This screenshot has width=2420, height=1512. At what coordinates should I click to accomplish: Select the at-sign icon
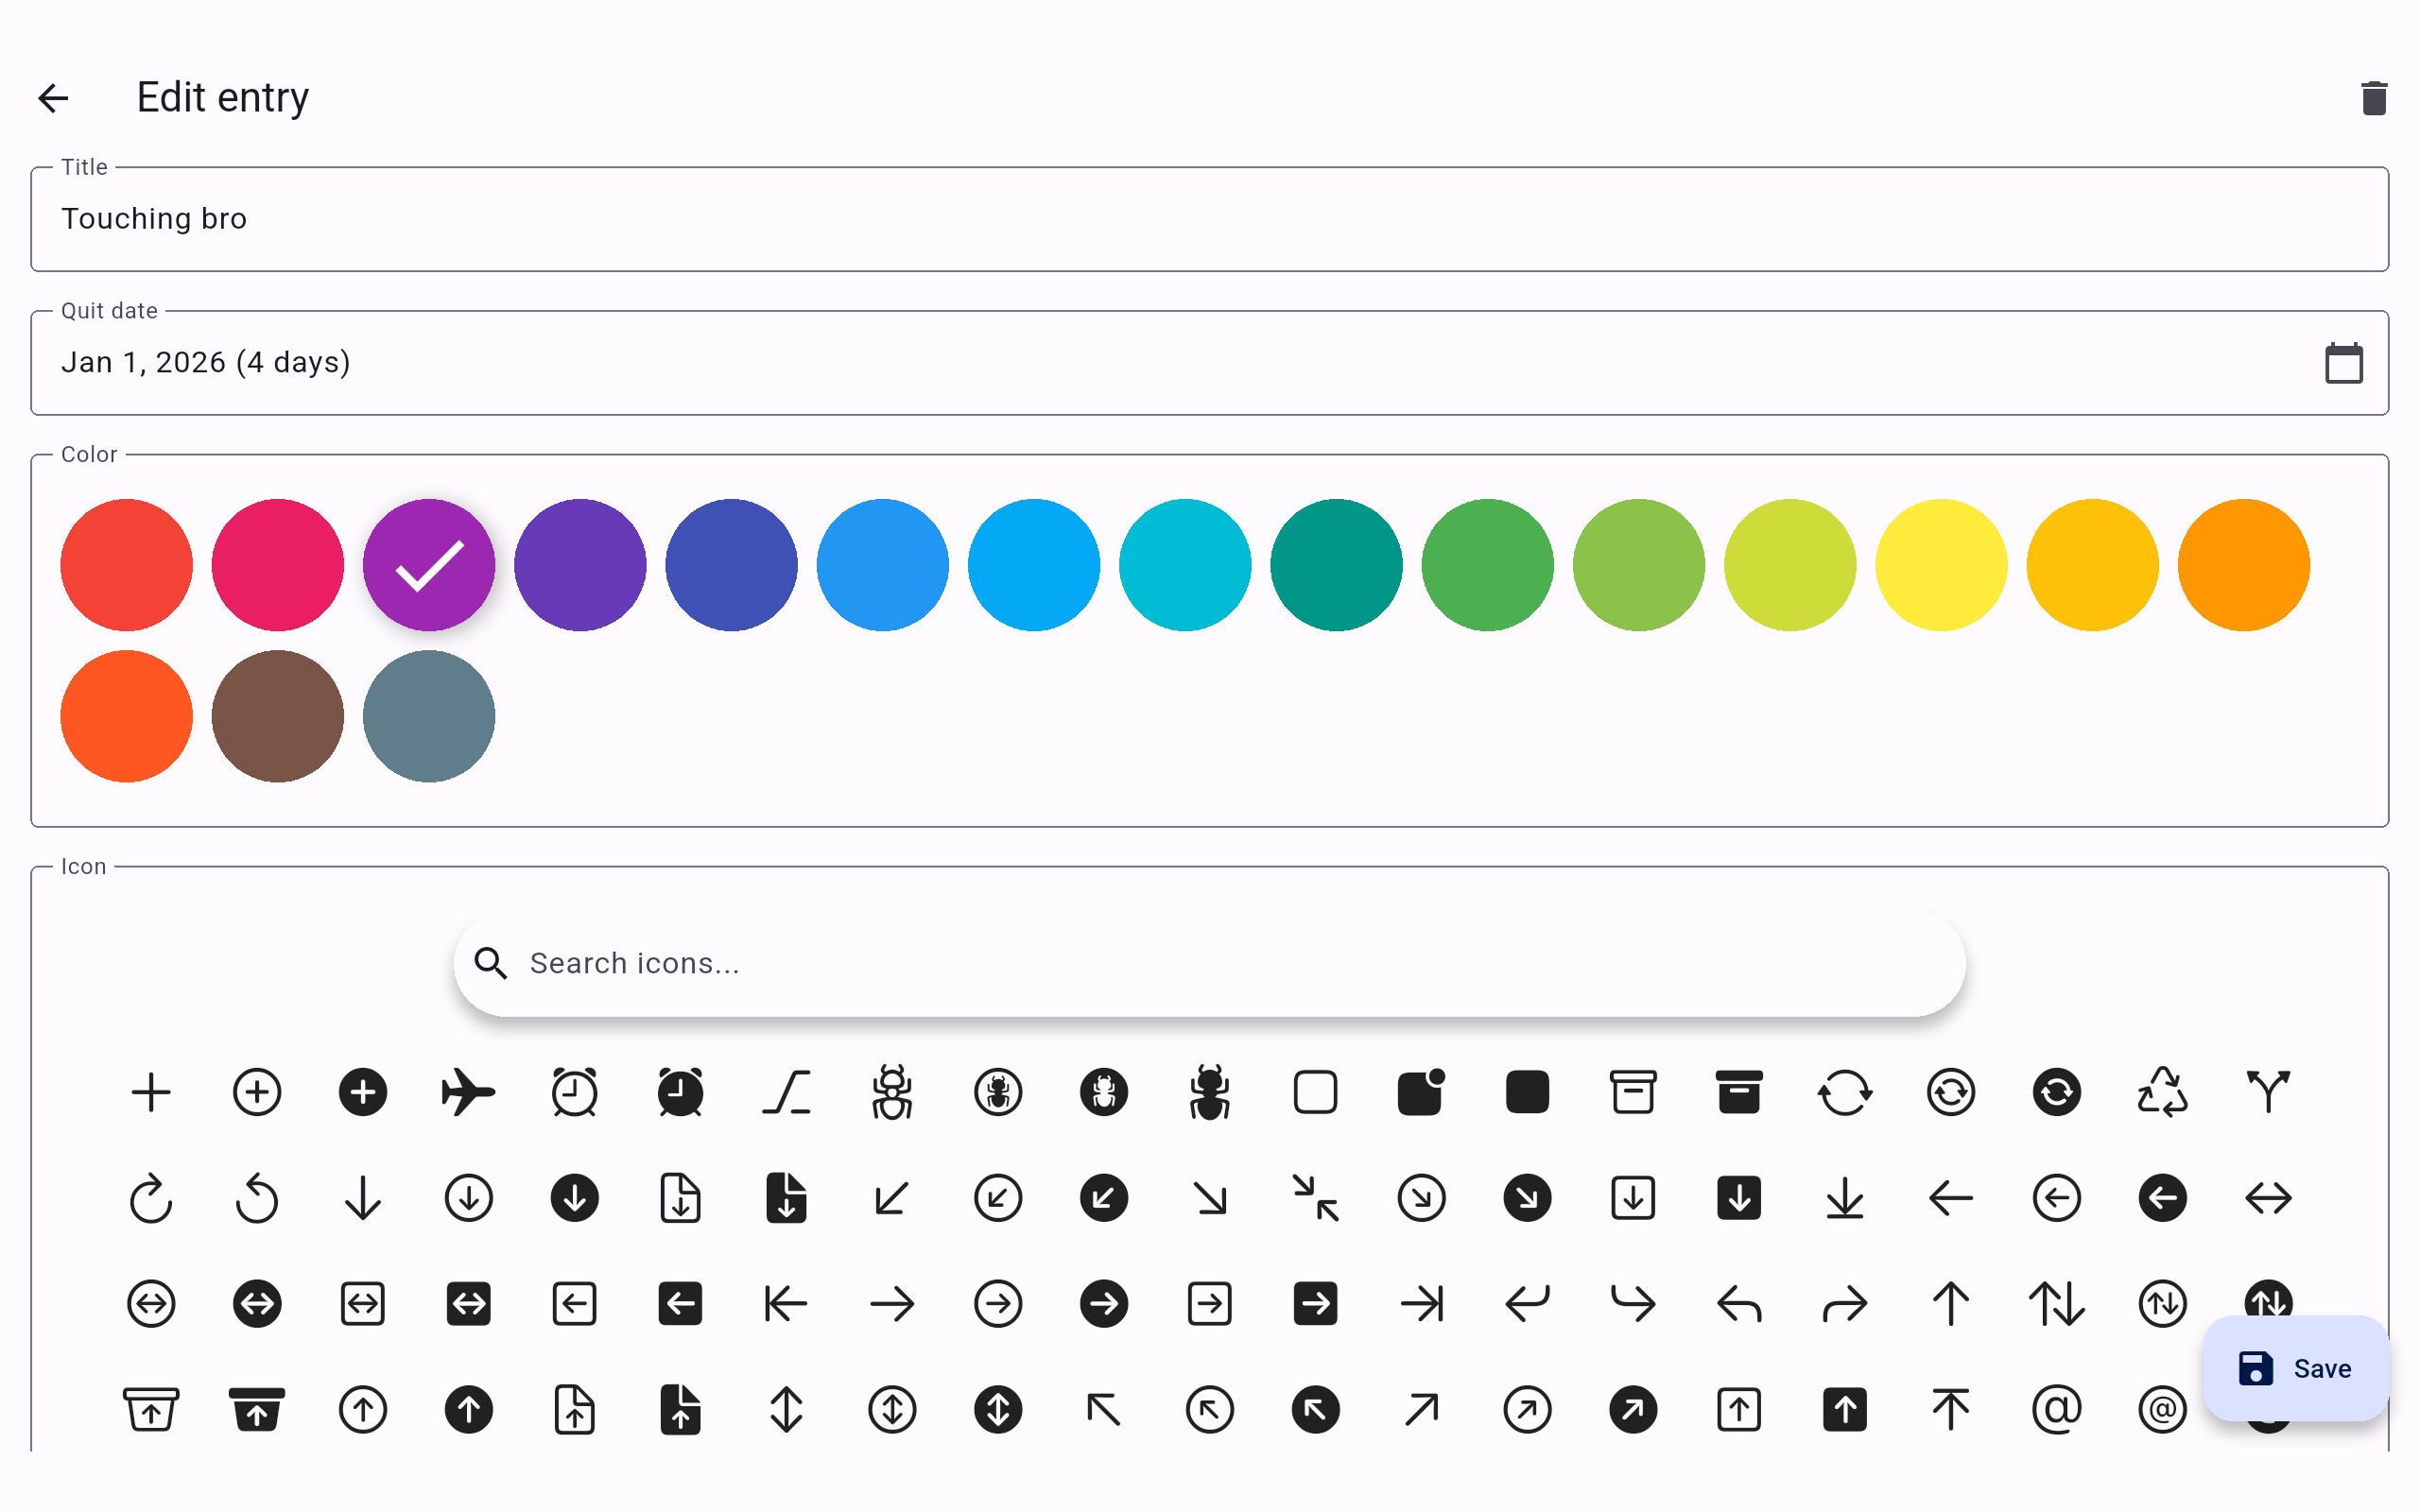(x=2056, y=1410)
